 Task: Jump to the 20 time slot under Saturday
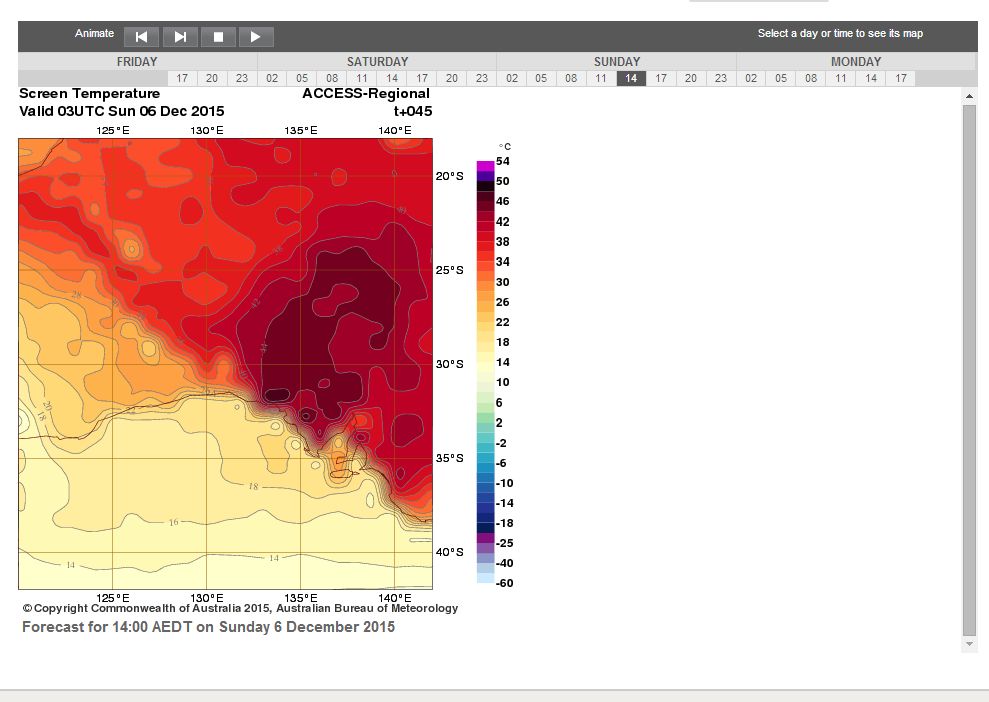pyautogui.click(x=452, y=78)
